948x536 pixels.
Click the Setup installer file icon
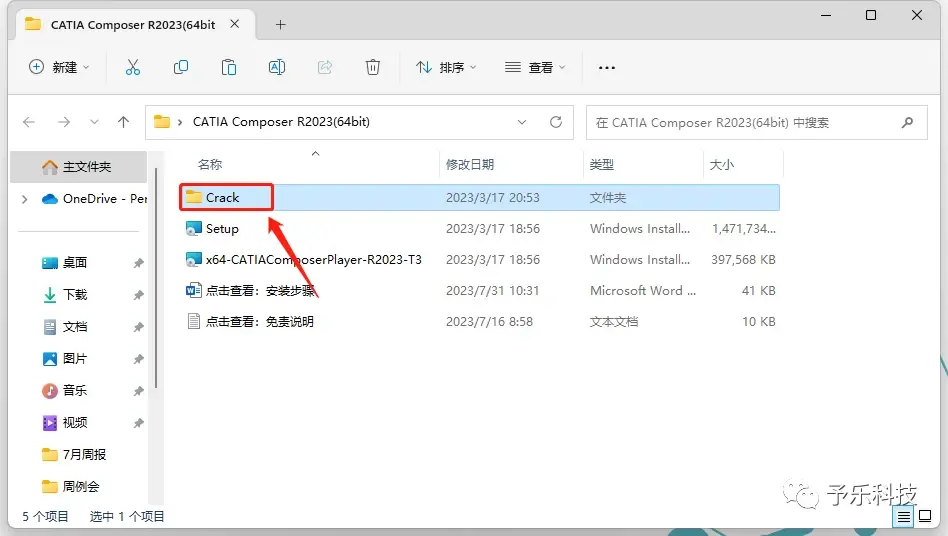pyautogui.click(x=193, y=228)
